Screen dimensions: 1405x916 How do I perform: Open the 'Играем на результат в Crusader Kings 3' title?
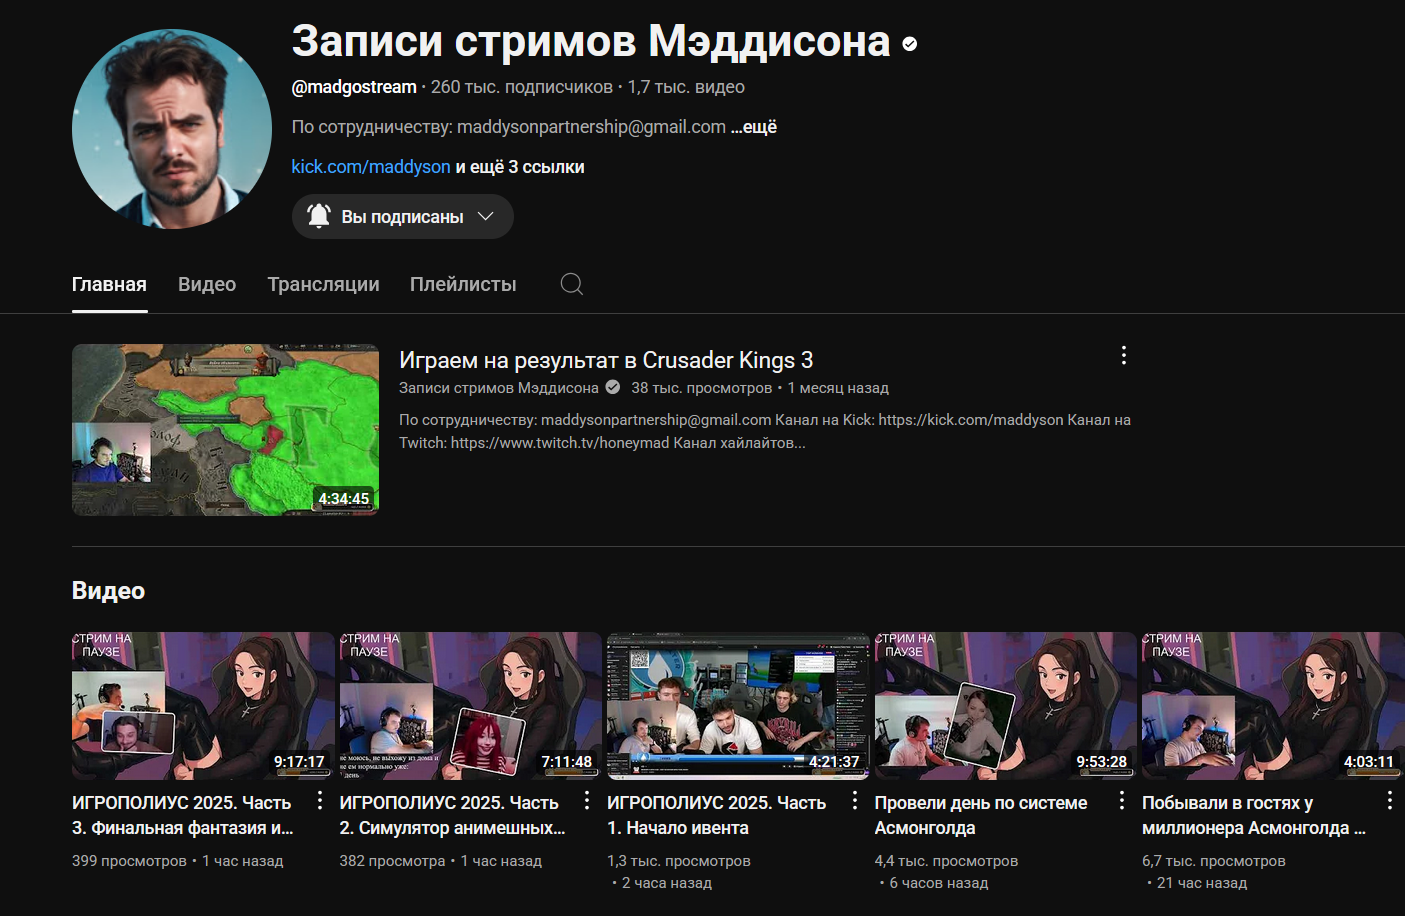[606, 360]
